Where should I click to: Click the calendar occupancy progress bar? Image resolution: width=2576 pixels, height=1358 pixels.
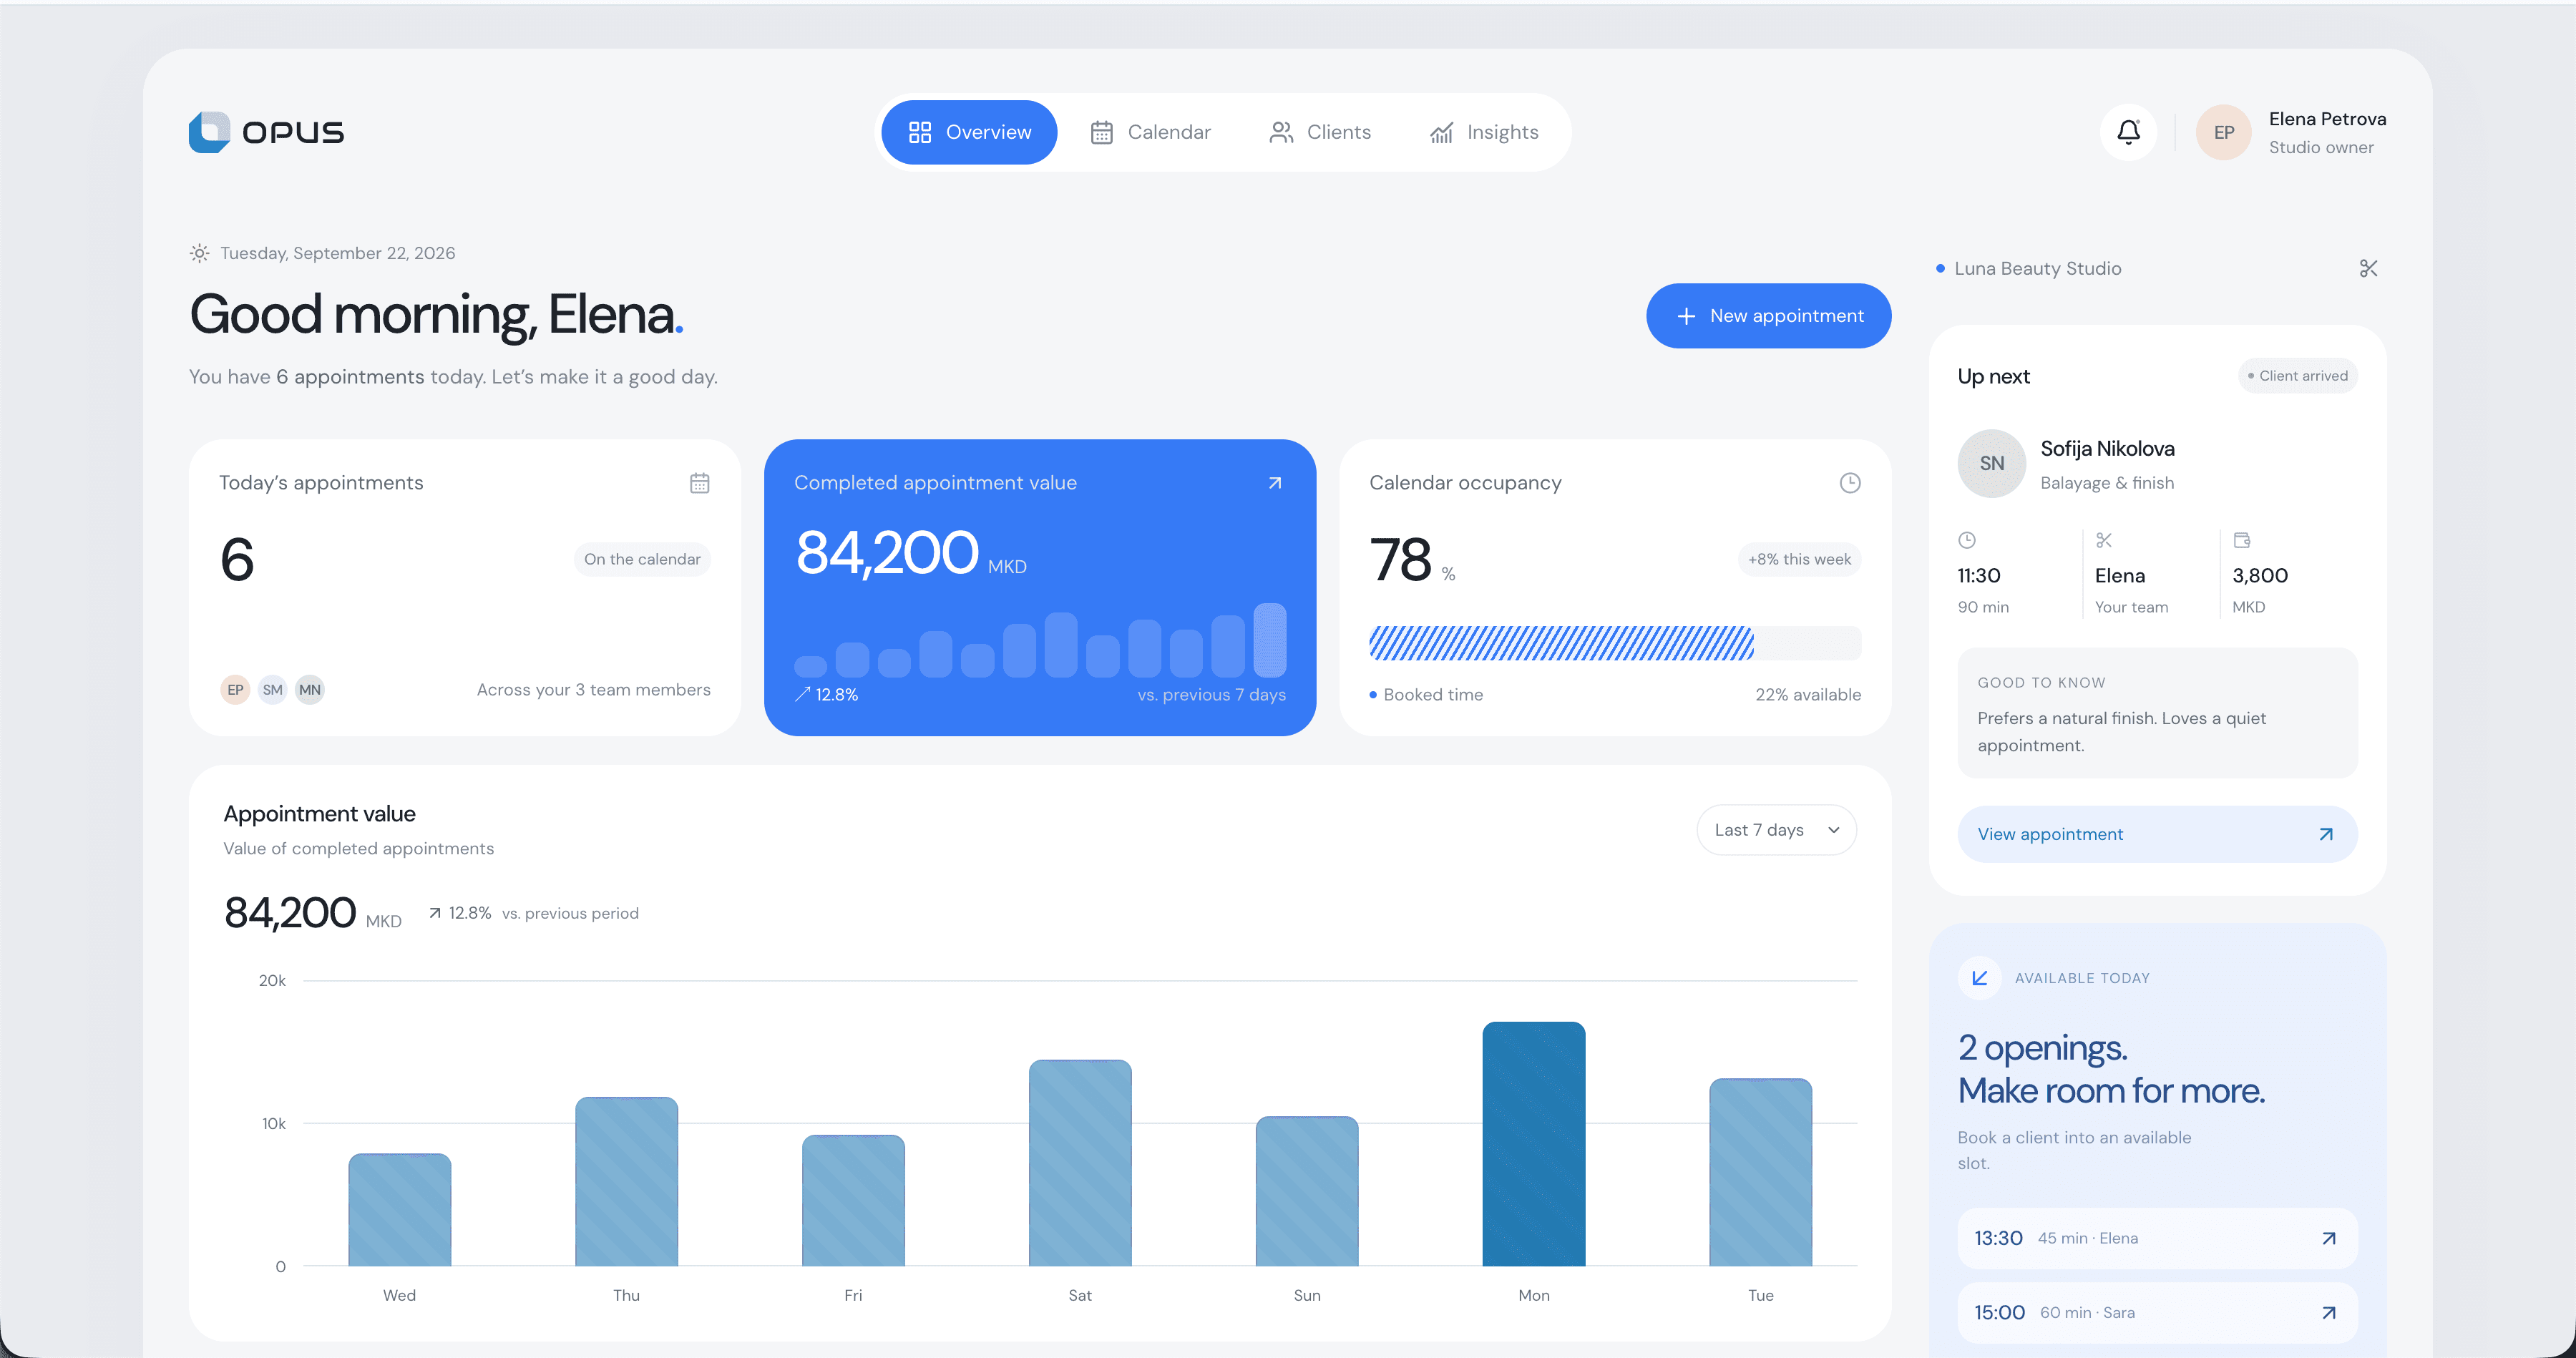click(x=1614, y=643)
